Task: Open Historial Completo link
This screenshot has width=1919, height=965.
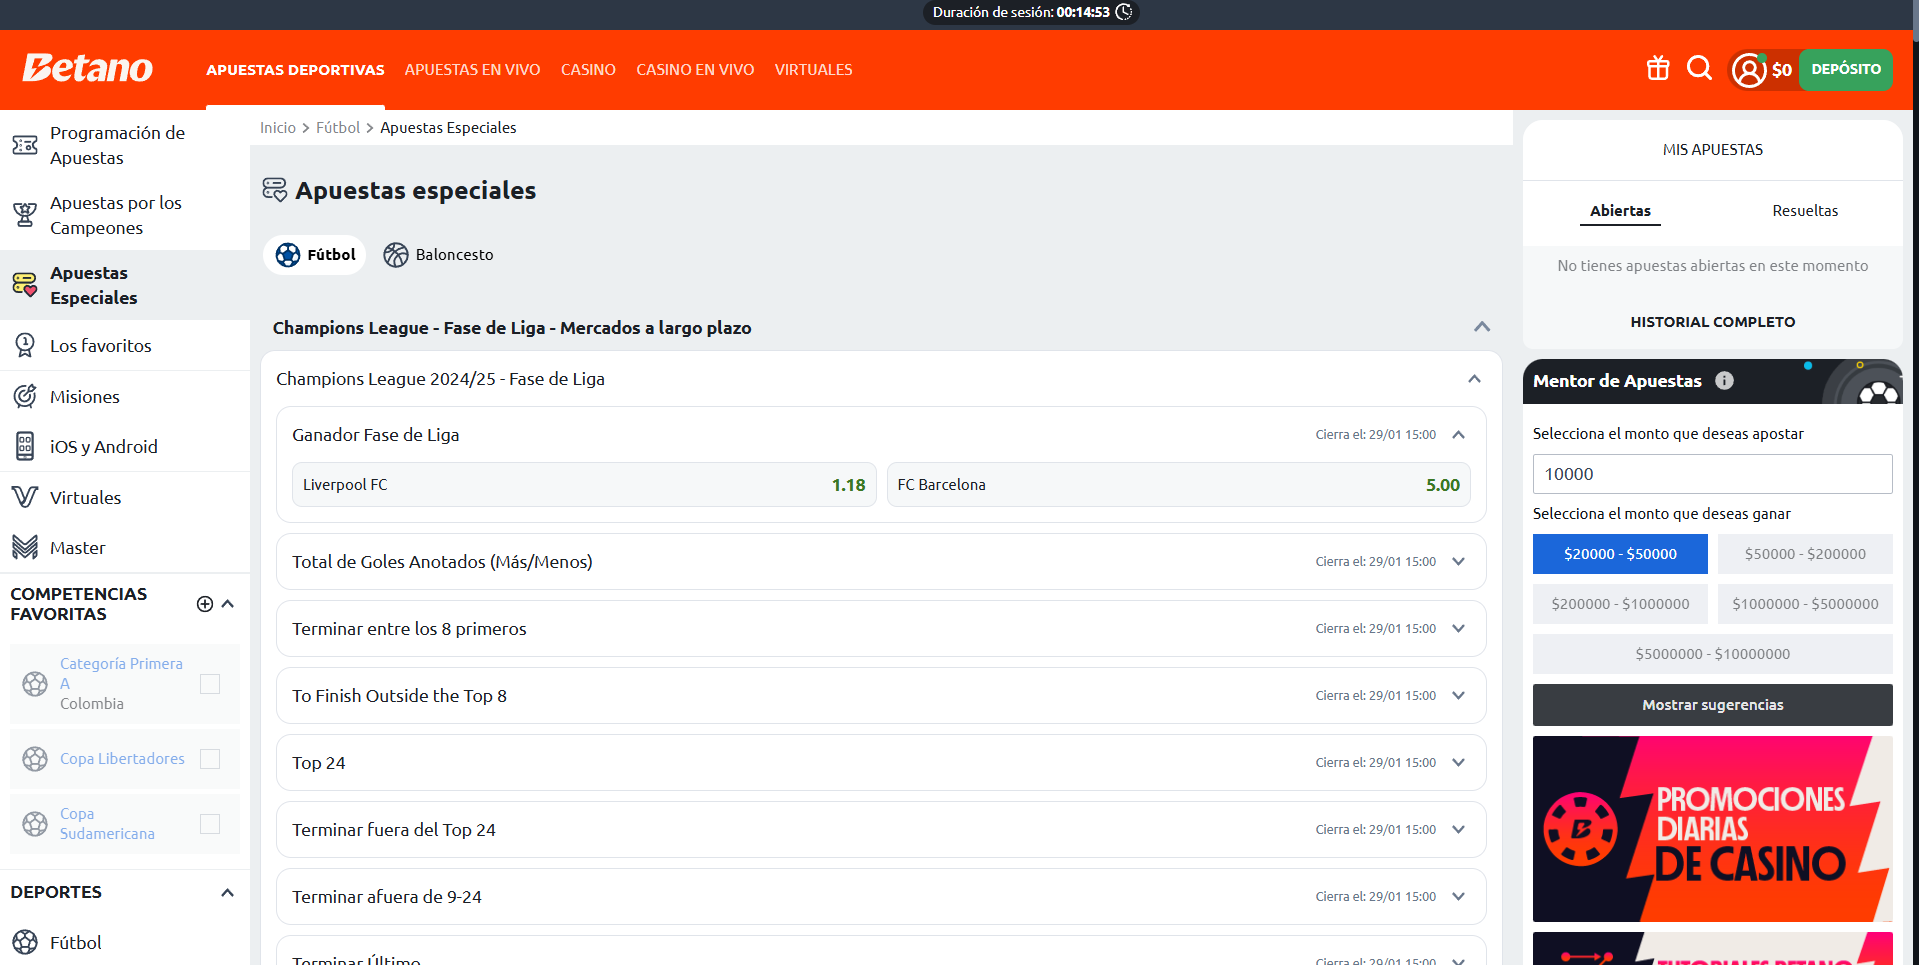Action: [x=1713, y=322]
